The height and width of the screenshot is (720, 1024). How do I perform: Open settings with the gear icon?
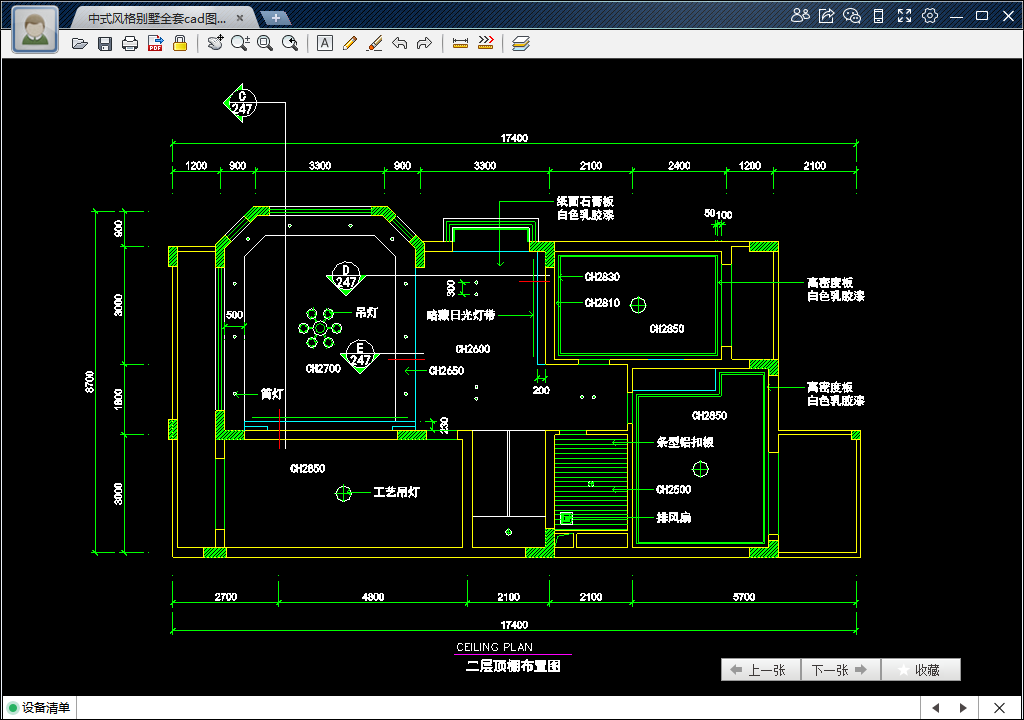(930, 16)
